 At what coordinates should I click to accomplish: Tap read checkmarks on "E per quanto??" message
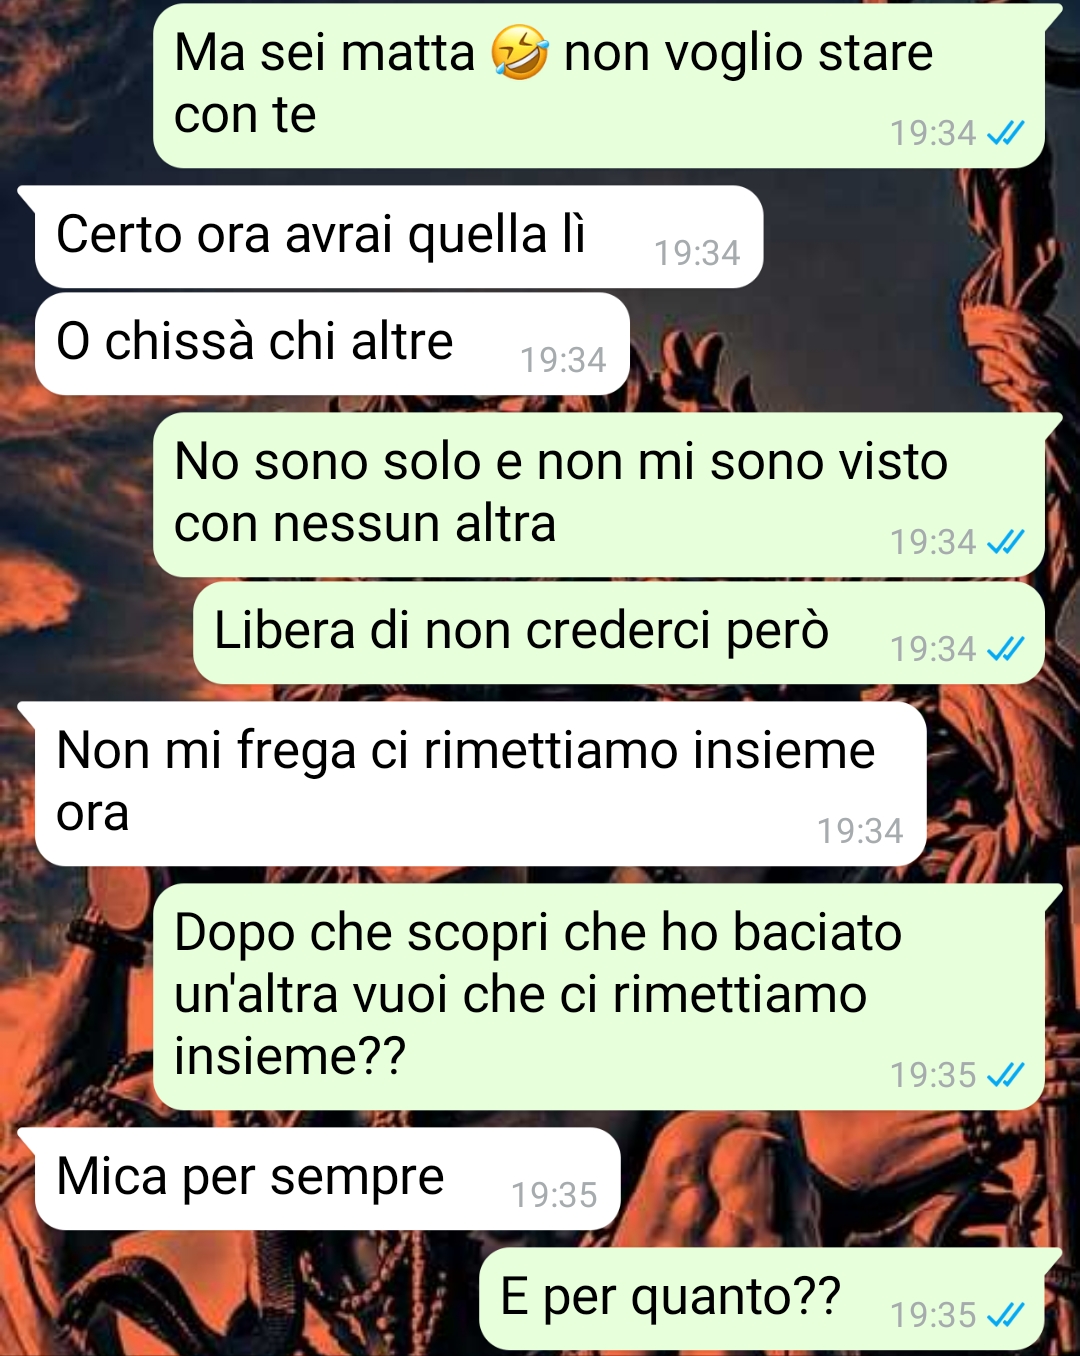[x=1005, y=1314]
